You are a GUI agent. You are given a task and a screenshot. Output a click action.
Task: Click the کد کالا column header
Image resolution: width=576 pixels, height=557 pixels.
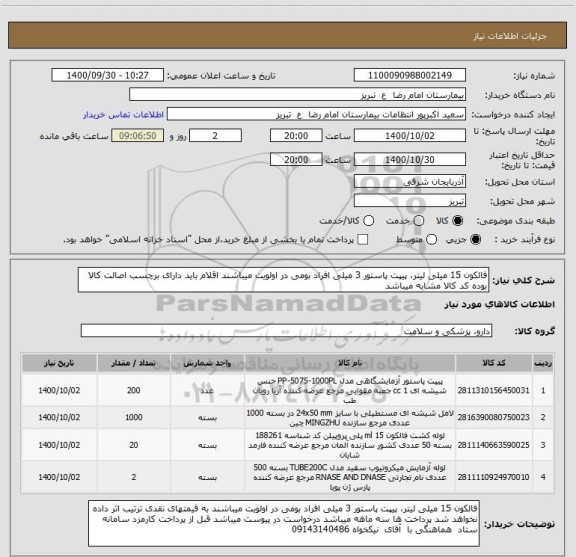tap(494, 363)
